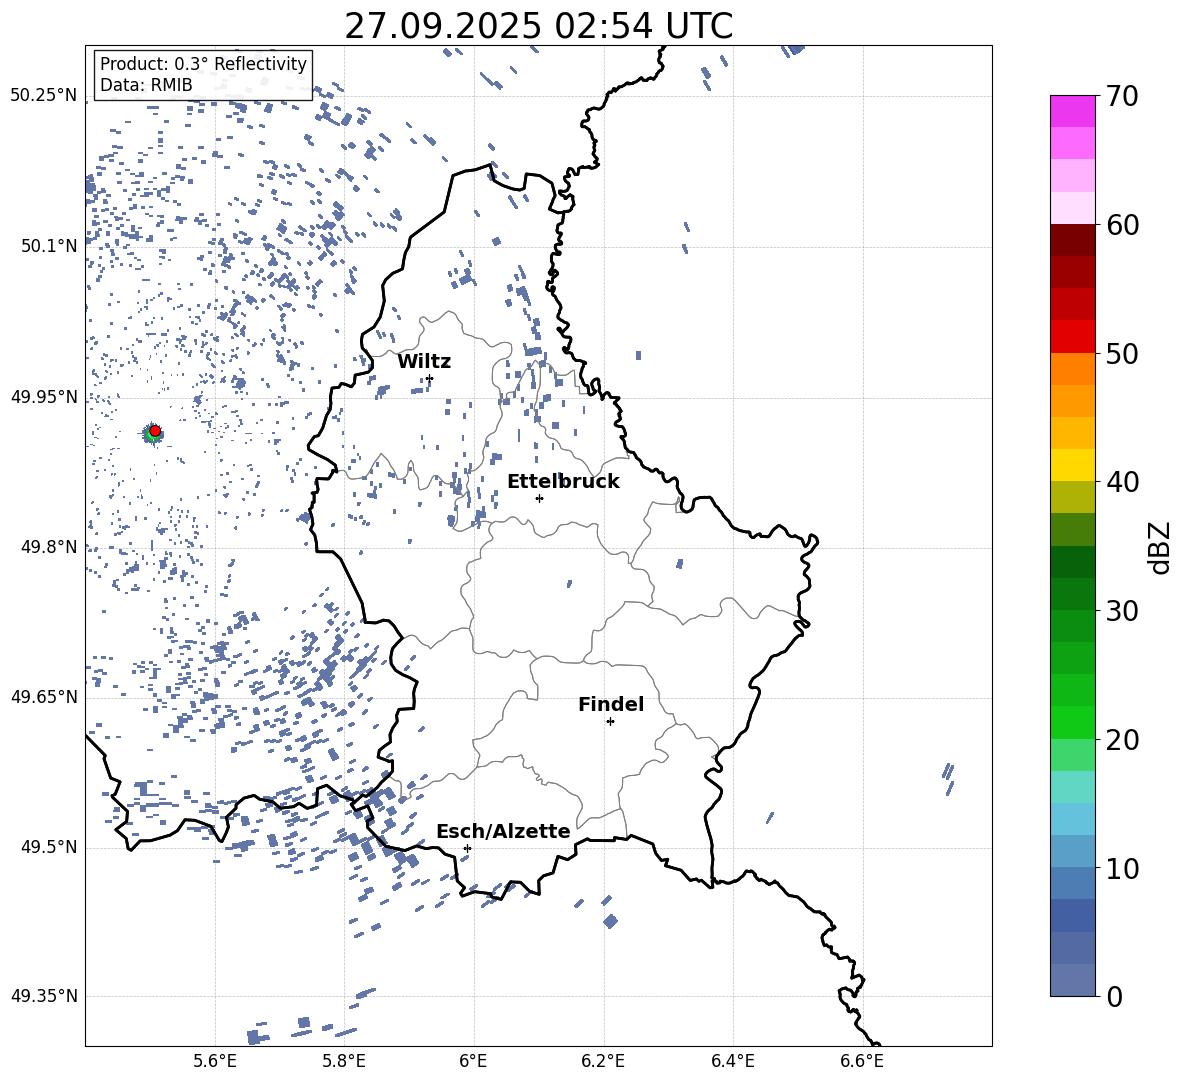Screen dimensions: 1184x1081
Task: Click the yellow colorbar swatch above 40
Action: tap(1072, 465)
